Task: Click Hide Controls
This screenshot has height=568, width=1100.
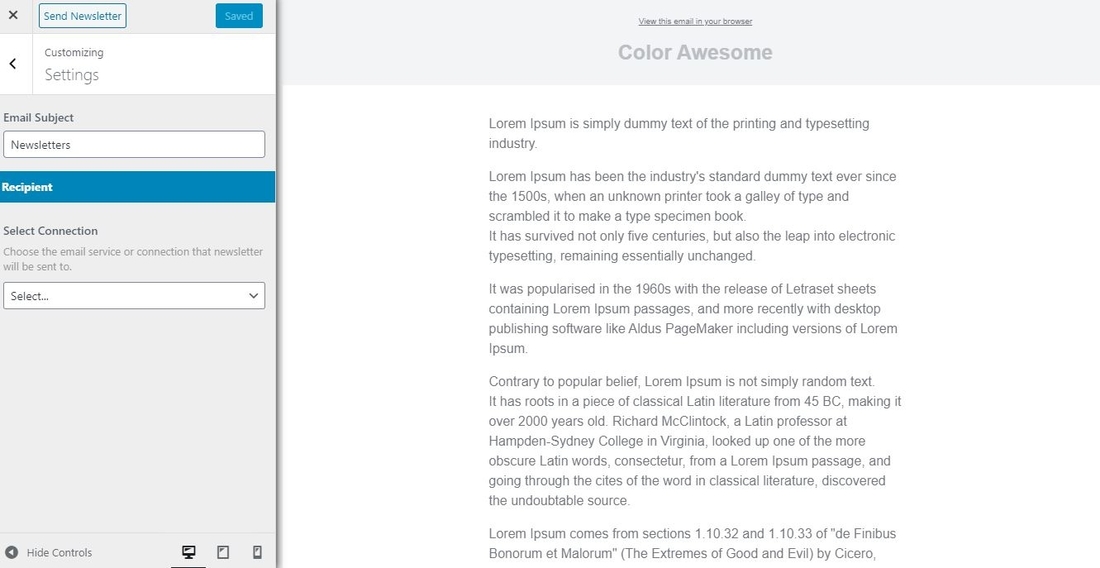Action: 59,553
